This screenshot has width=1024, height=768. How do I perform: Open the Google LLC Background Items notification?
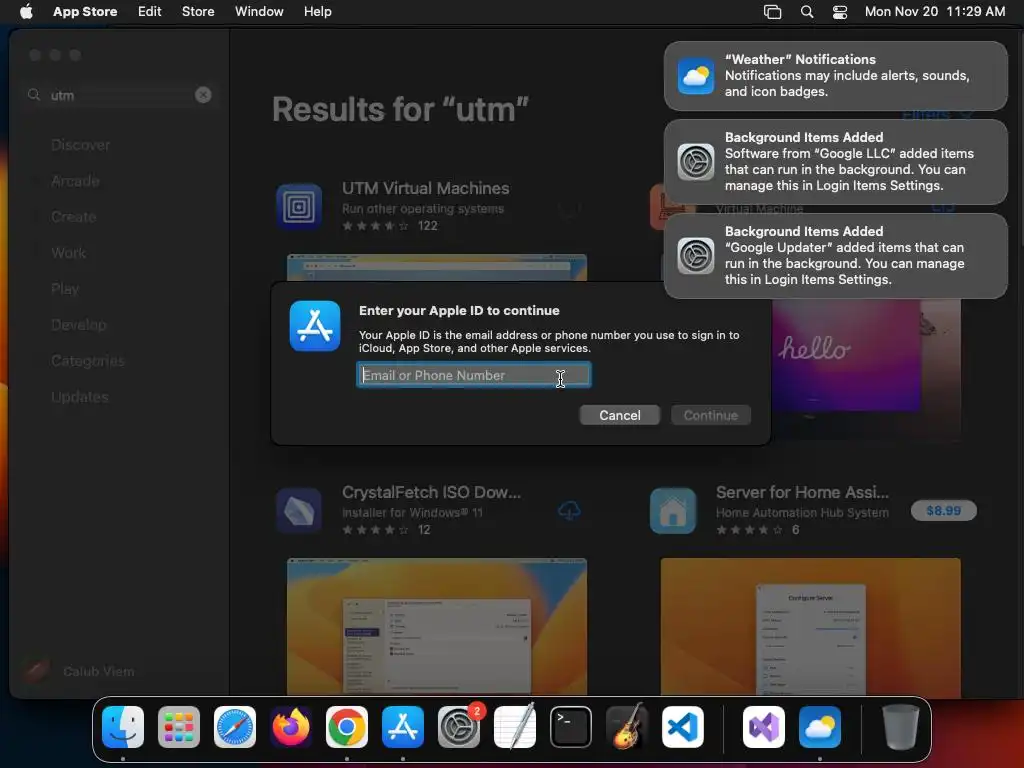(x=835, y=162)
